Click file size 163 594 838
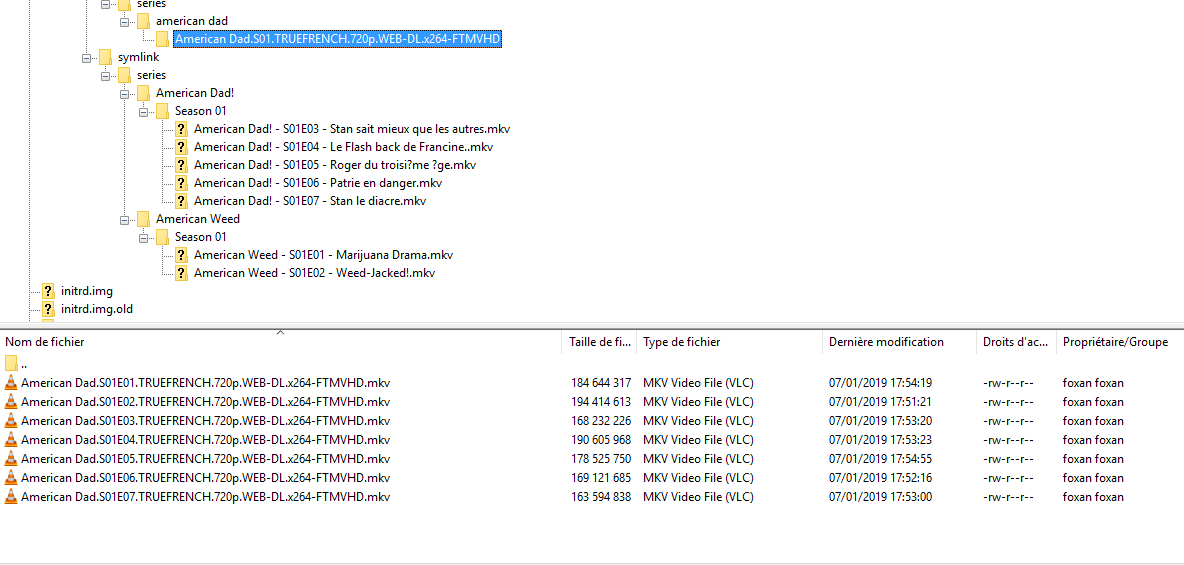Image resolution: width=1184 pixels, height=565 pixels. click(x=601, y=496)
